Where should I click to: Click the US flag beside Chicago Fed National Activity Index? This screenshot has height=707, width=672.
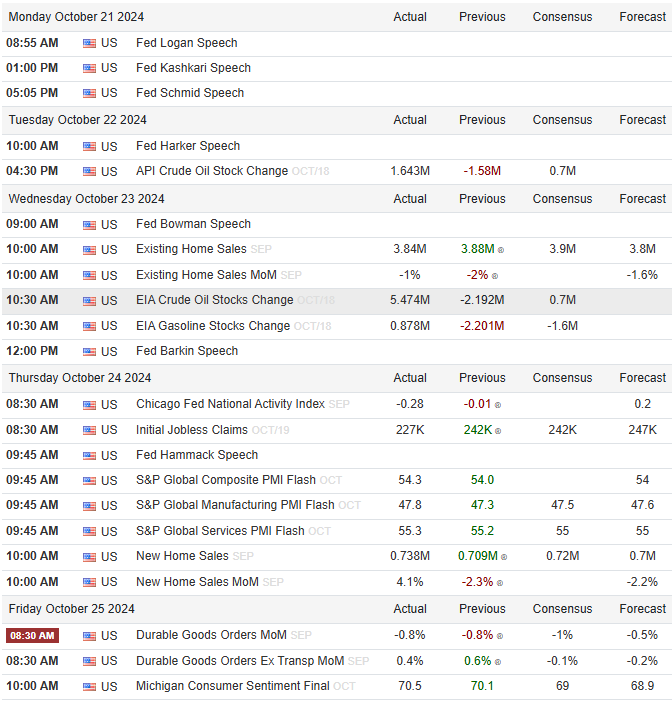[x=89, y=404]
